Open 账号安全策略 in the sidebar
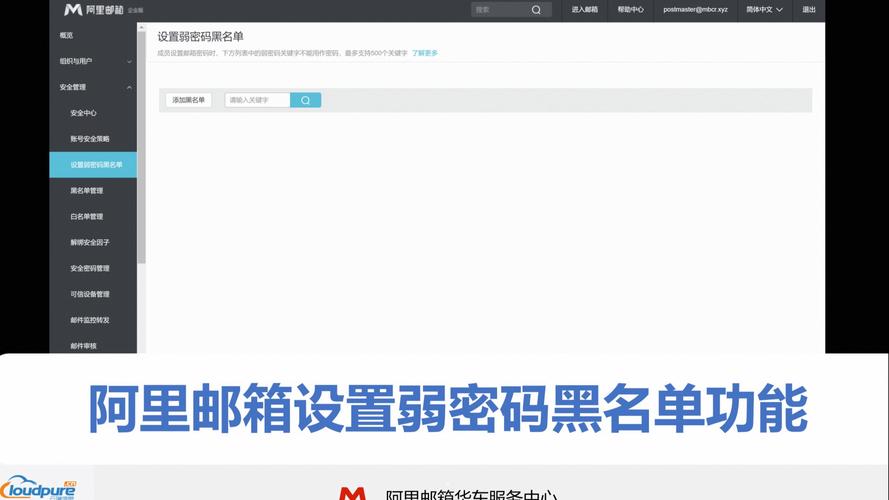The image size is (889, 500). pyautogui.click(x=90, y=139)
